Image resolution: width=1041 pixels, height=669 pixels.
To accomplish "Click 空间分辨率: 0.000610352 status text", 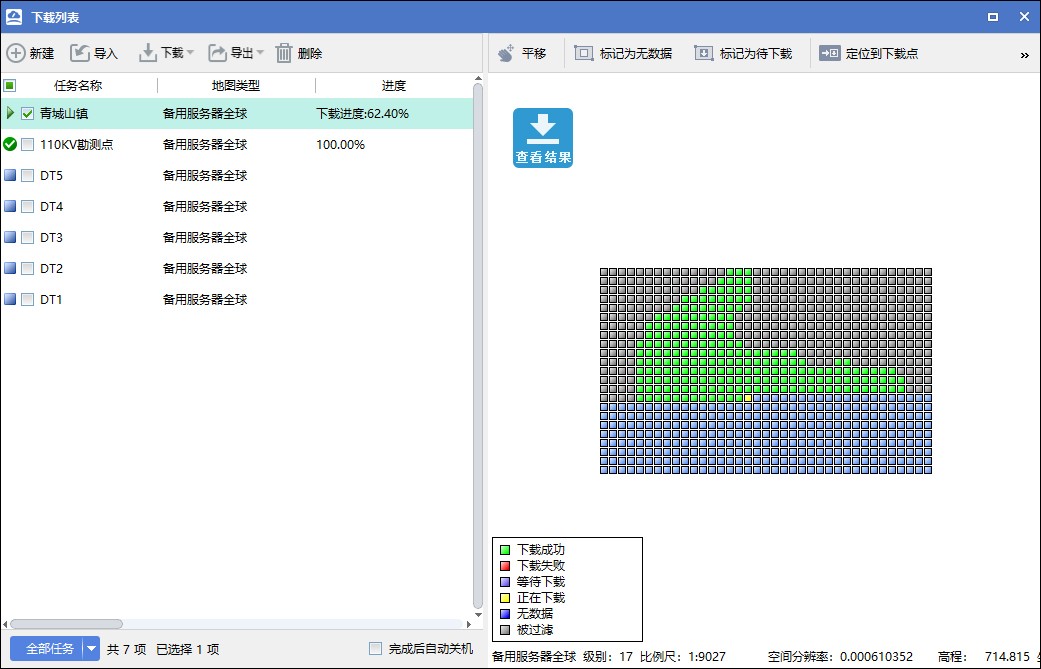I will (841, 656).
